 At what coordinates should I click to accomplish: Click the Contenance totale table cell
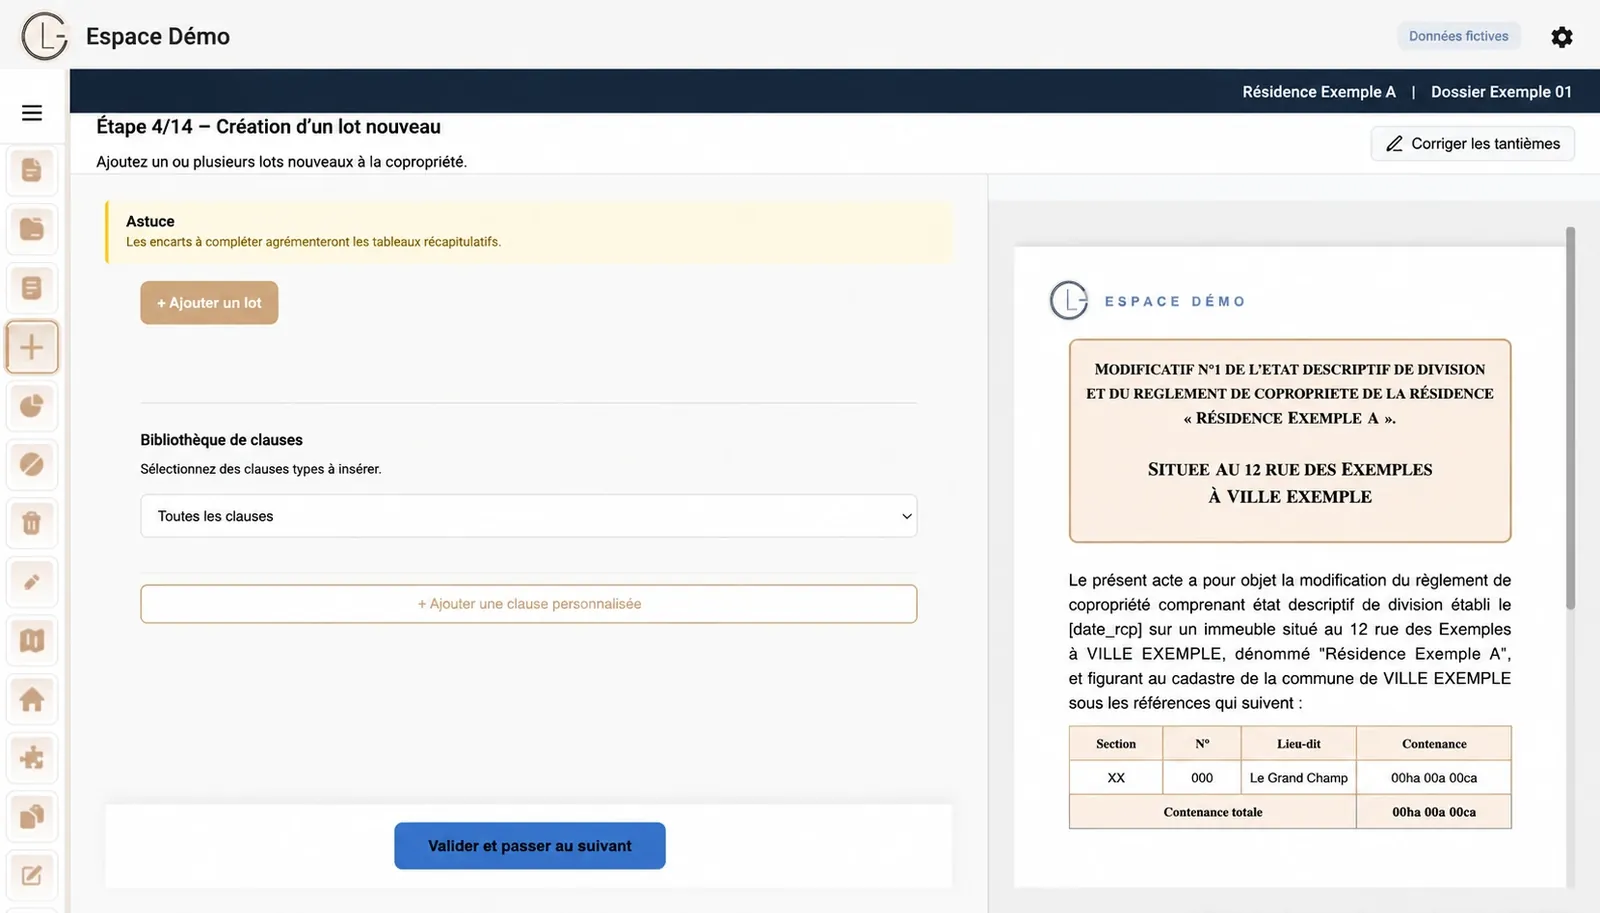pyautogui.click(x=1212, y=812)
